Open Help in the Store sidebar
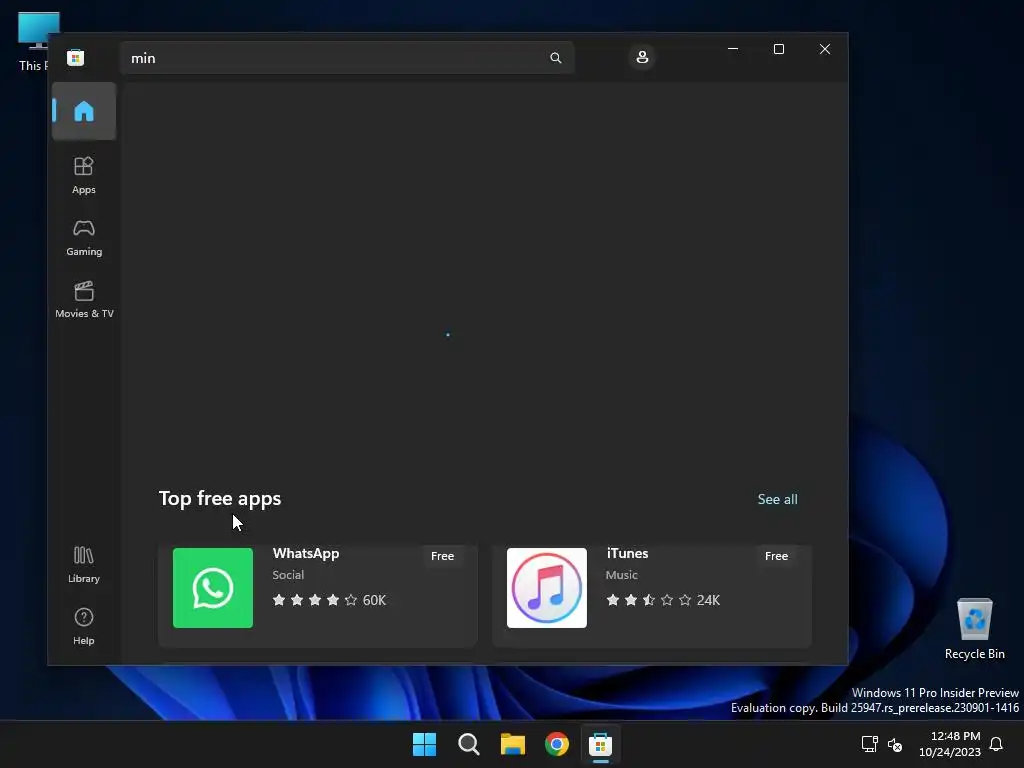Image resolution: width=1024 pixels, height=768 pixels. (x=84, y=626)
